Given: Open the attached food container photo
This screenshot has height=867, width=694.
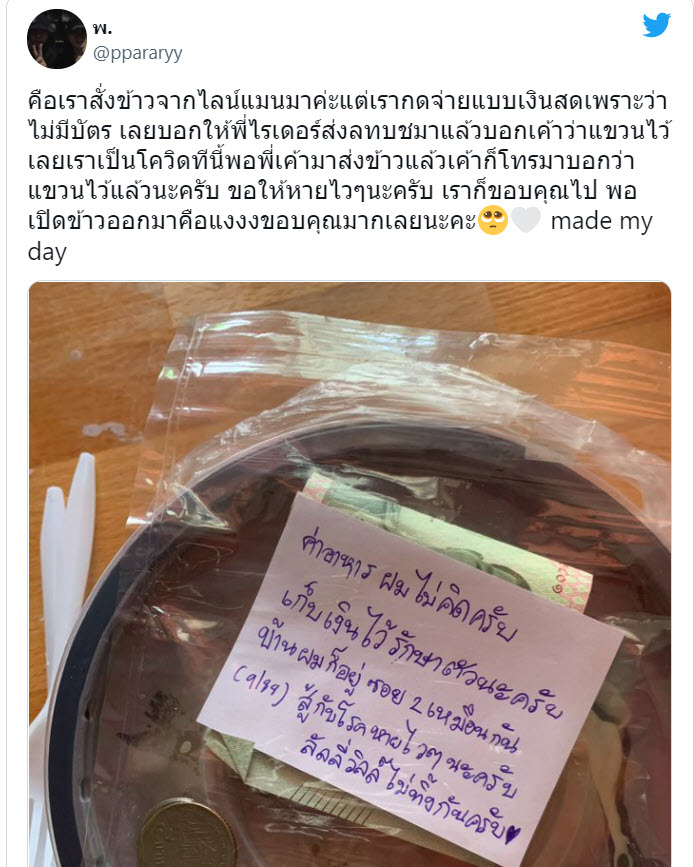Looking at the screenshot, I should tap(350, 574).
